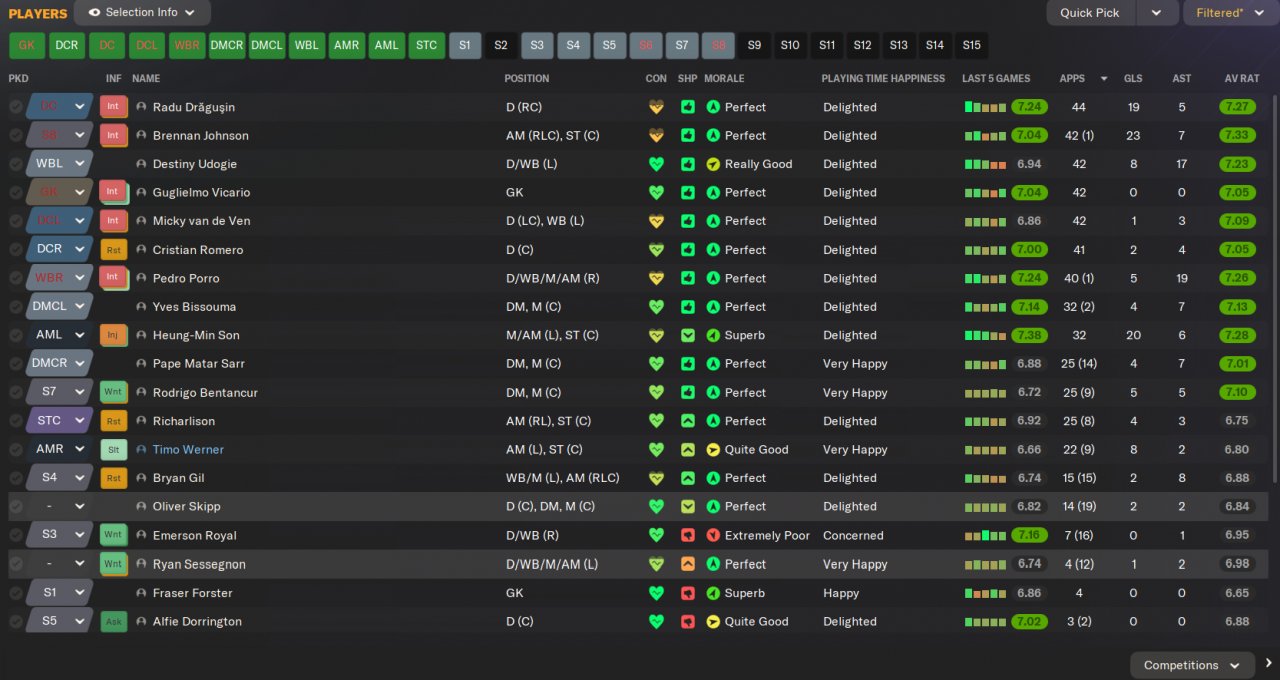The width and height of the screenshot is (1280, 680).
Task: Select the GK position slot tab
Action: 27,45
